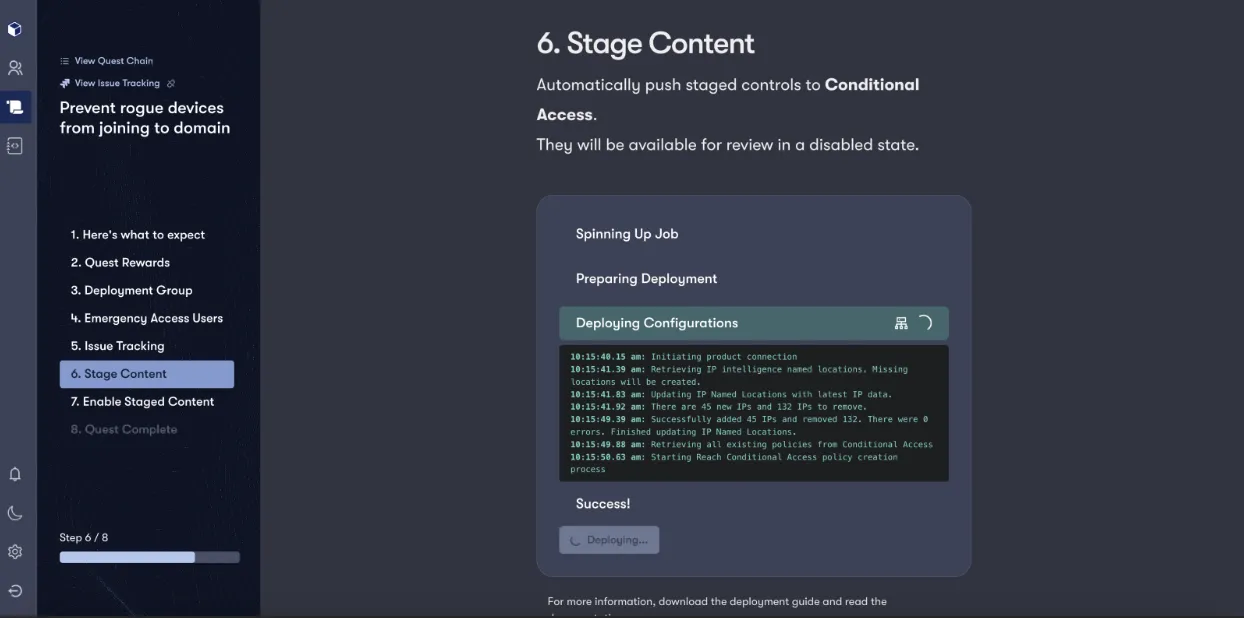Image resolution: width=1244 pixels, height=618 pixels.
Task: Open the Users panel icon
Action: [14, 67]
